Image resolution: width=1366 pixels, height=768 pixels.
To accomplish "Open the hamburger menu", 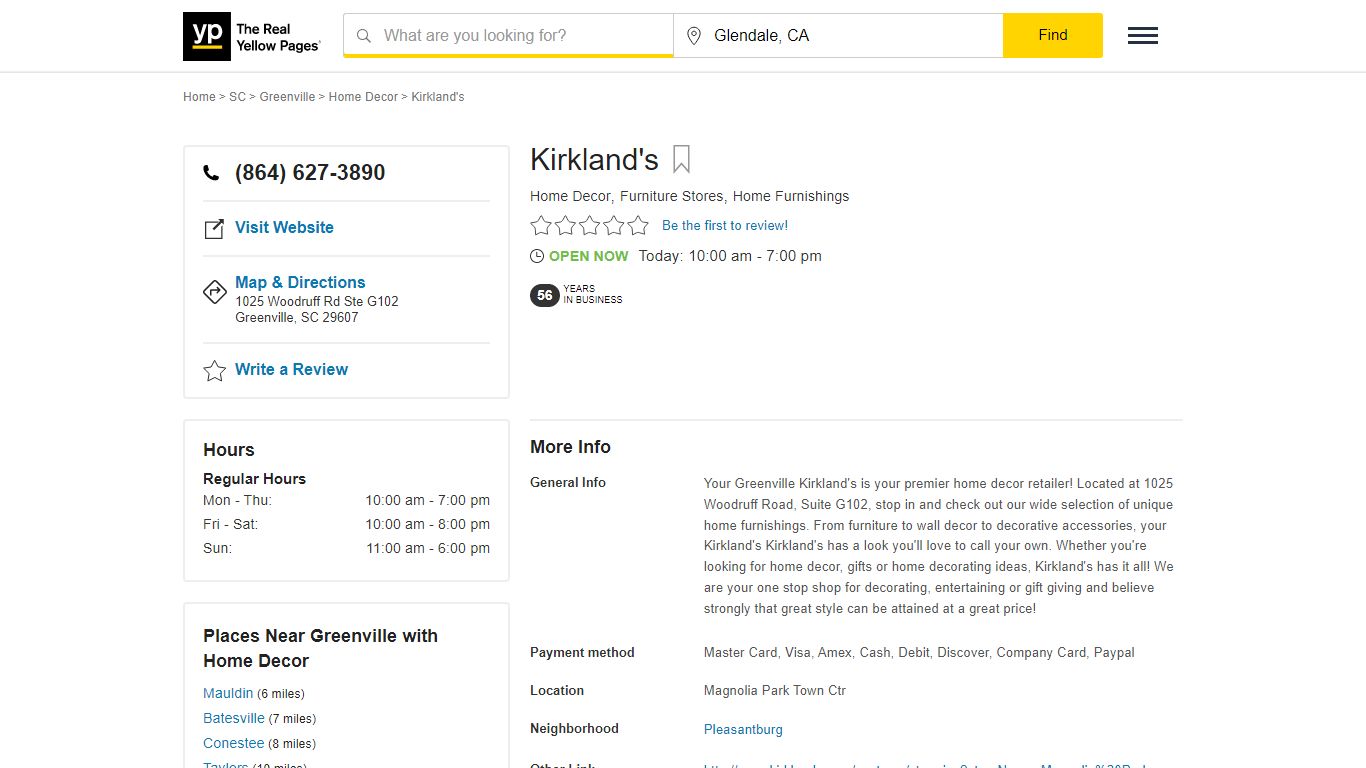I will pyautogui.click(x=1143, y=36).
